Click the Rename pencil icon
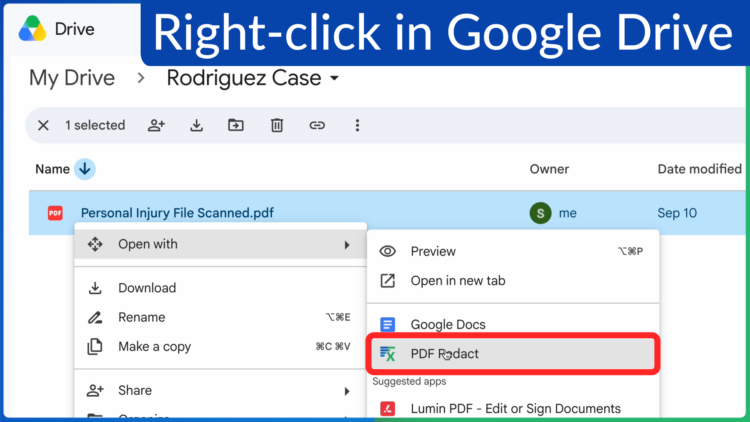This screenshot has height=422, width=750. [95, 317]
